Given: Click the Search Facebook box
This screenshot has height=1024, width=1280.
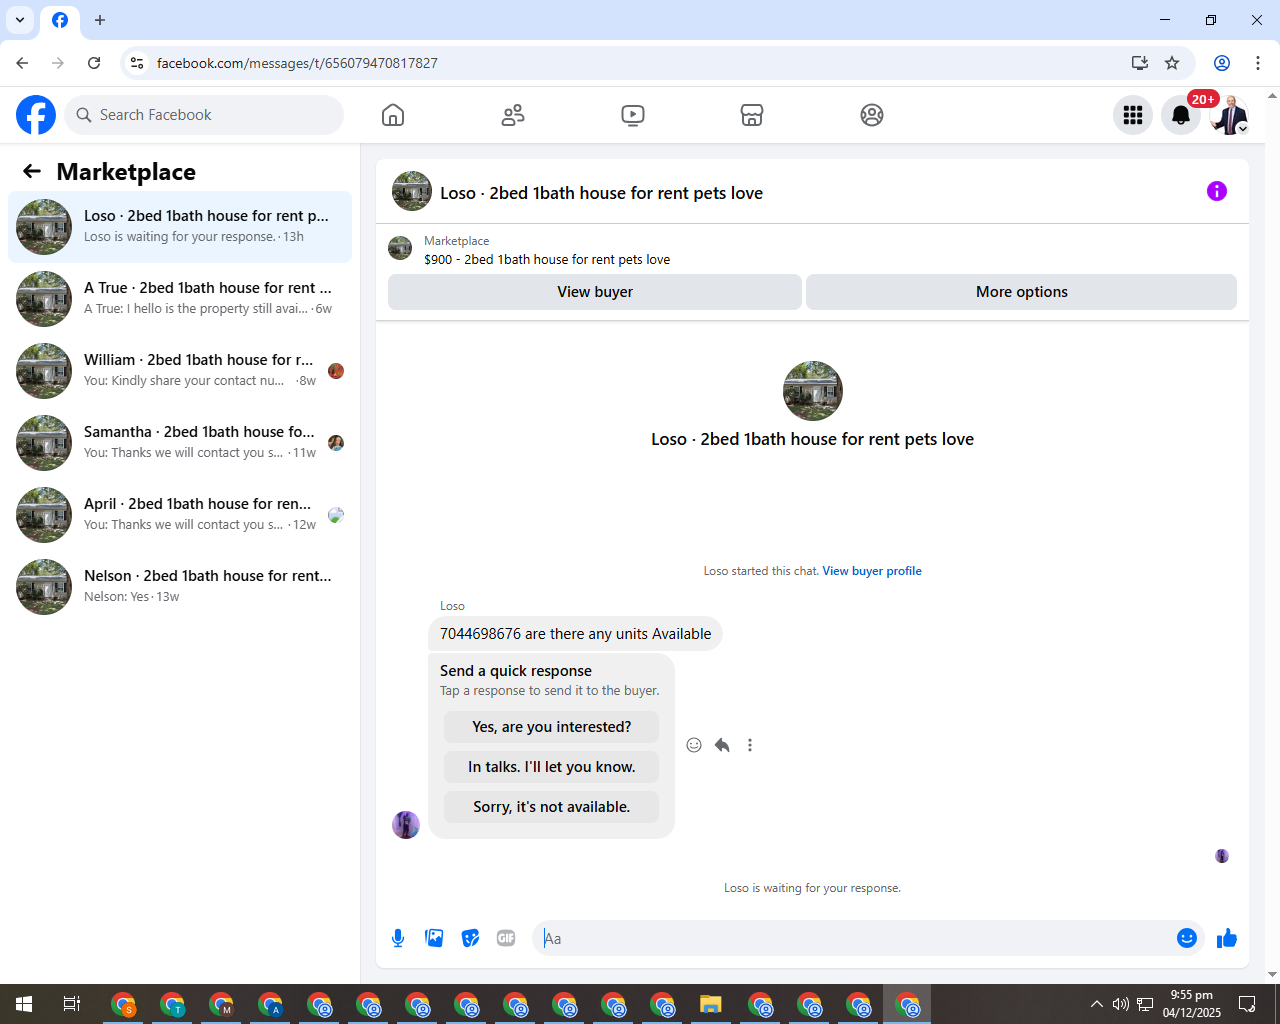Looking at the screenshot, I should click(204, 115).
